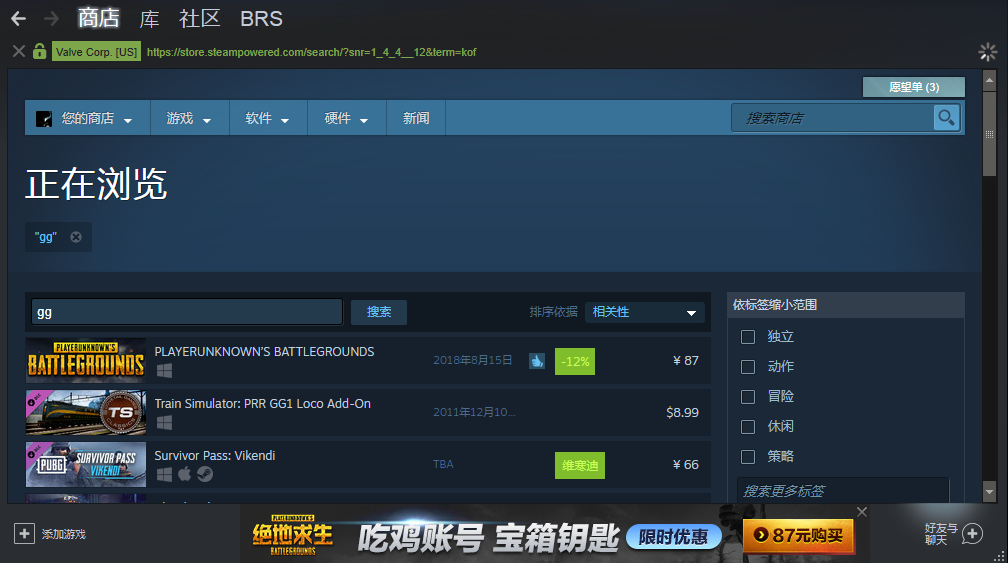Screen dimensions: 1008x563
Task: Click the plus icon to add game
Action: (x=24, y=533)
